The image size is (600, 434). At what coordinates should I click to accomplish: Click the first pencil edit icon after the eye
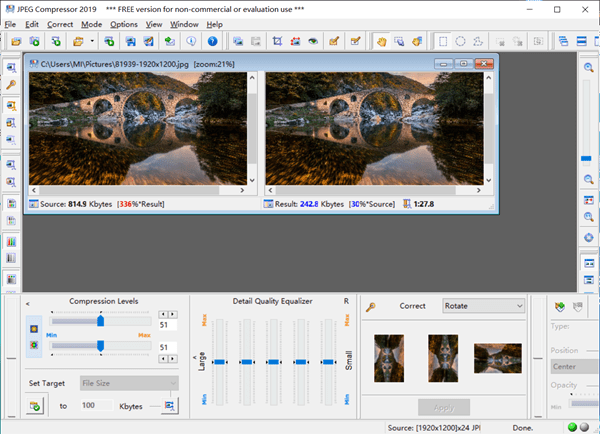click(x=334, y=41)
